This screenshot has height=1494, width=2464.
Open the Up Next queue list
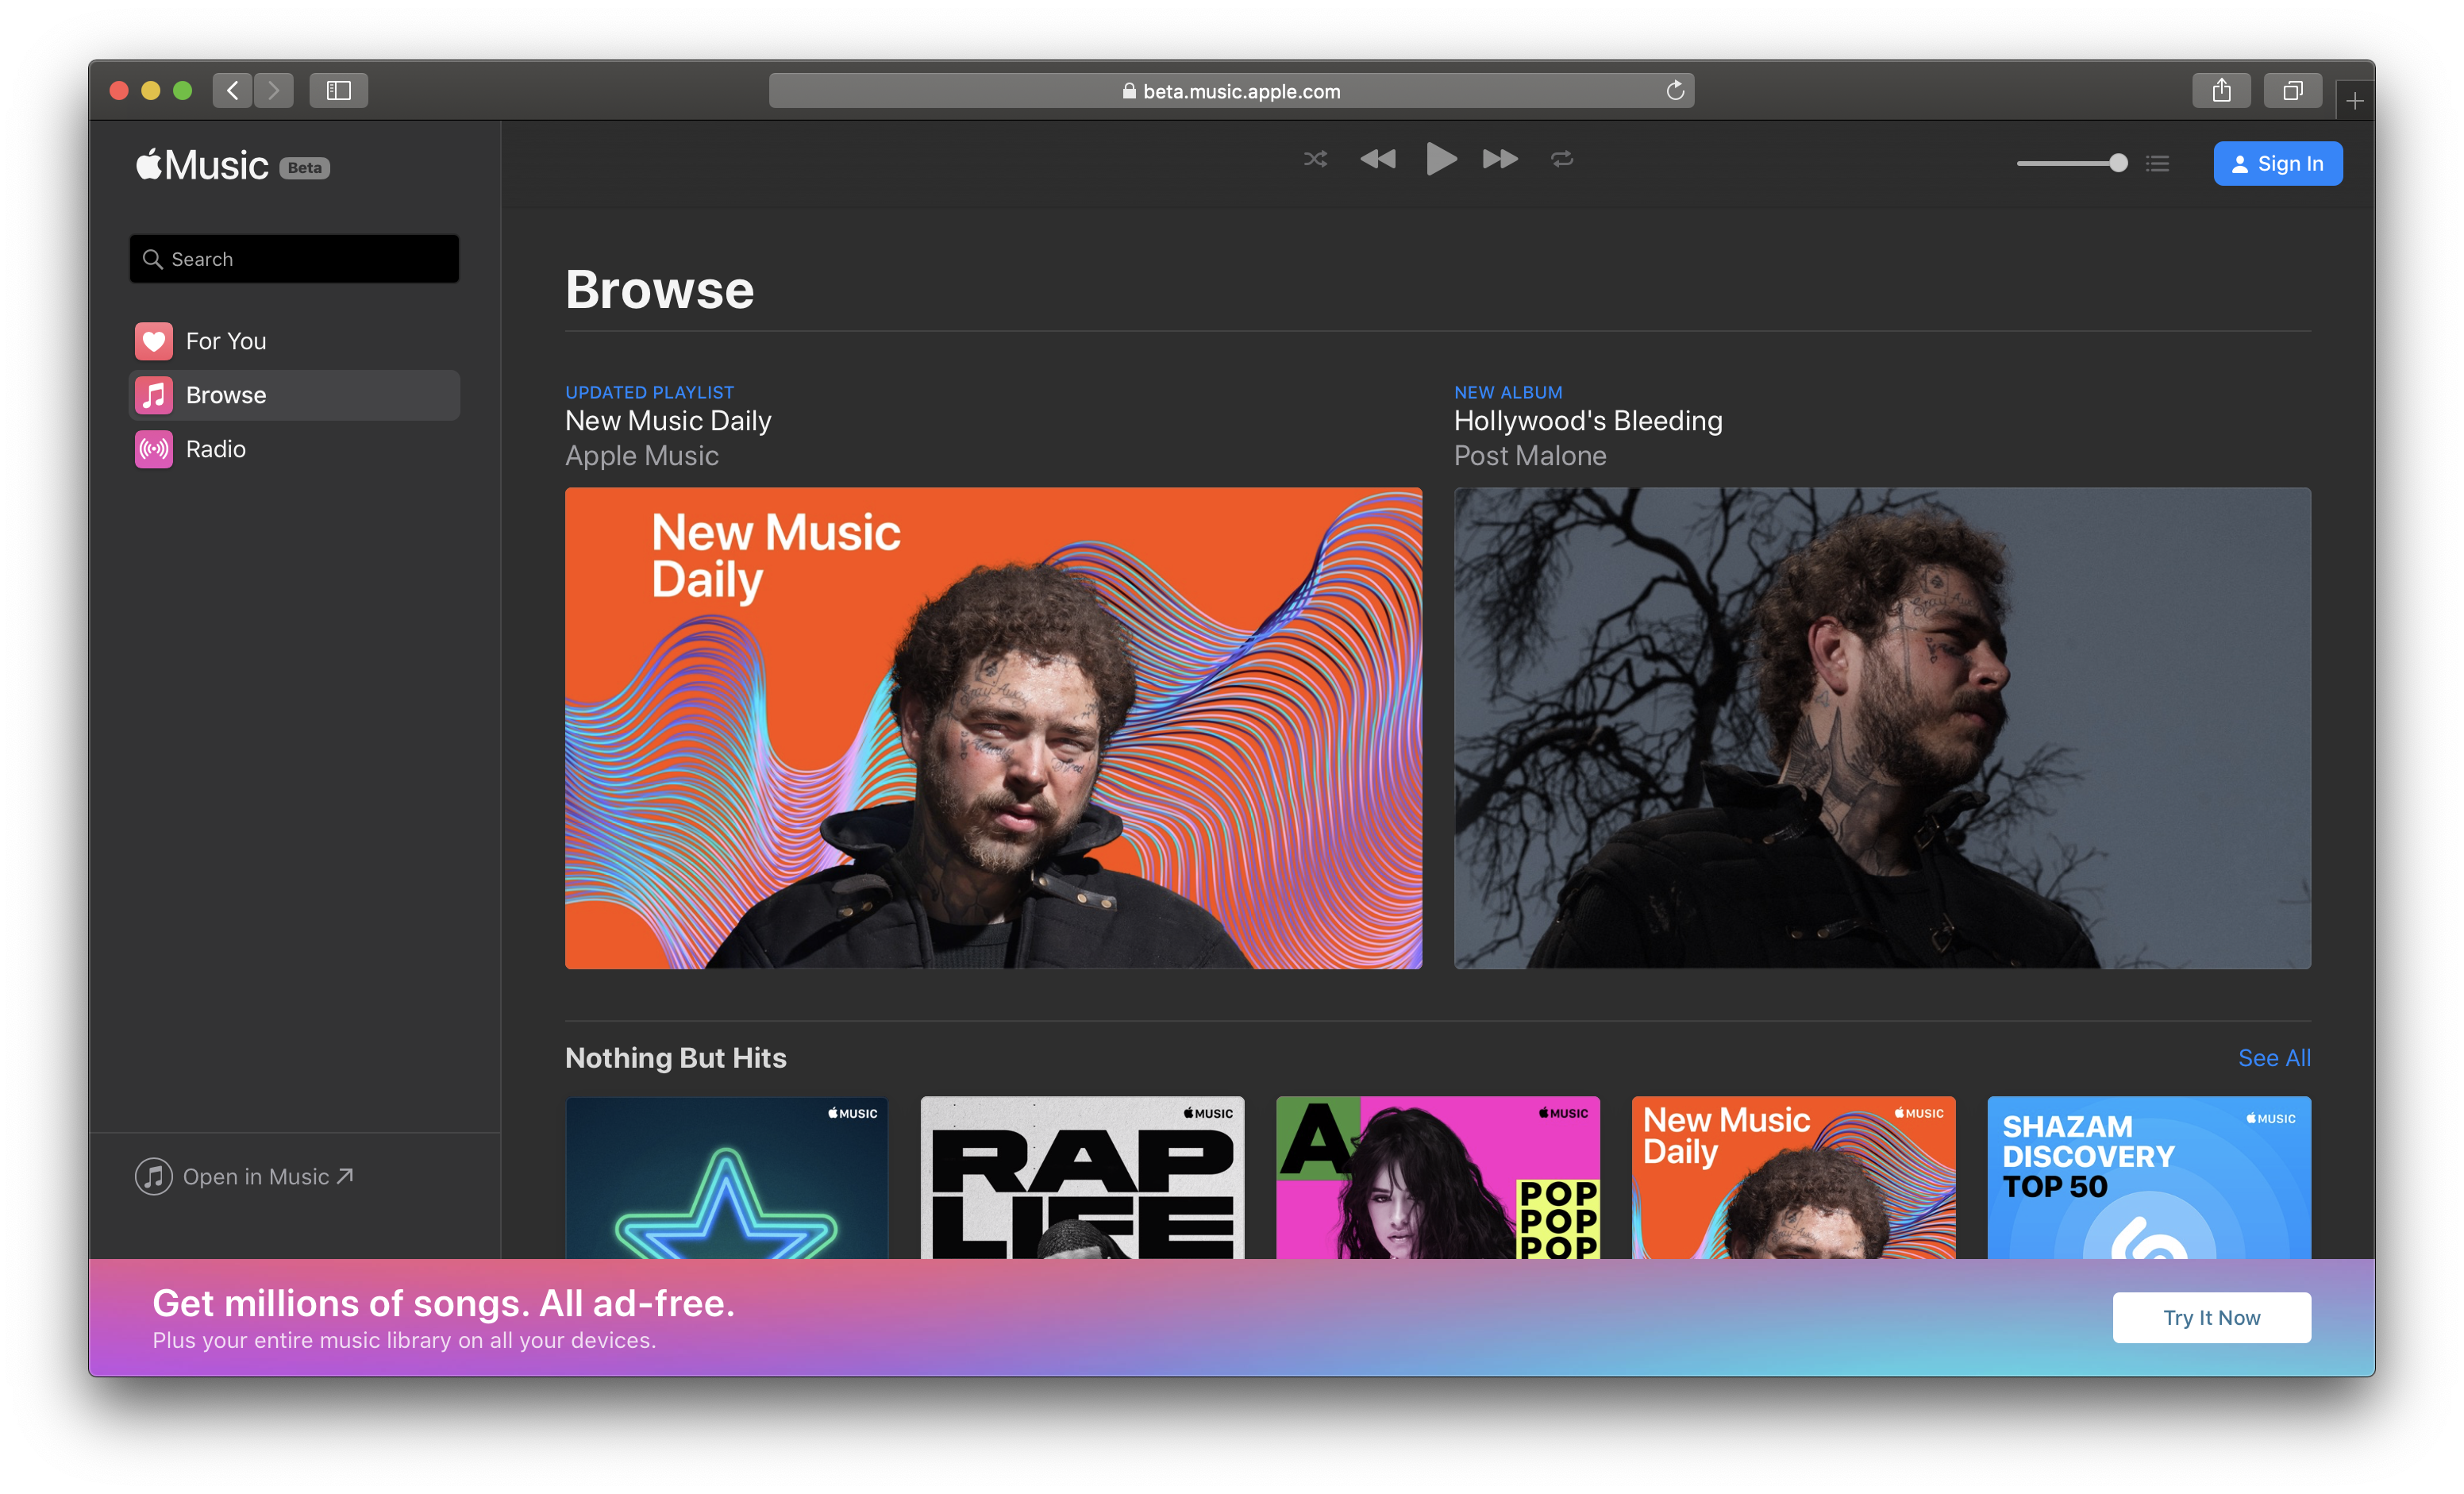2157,164
